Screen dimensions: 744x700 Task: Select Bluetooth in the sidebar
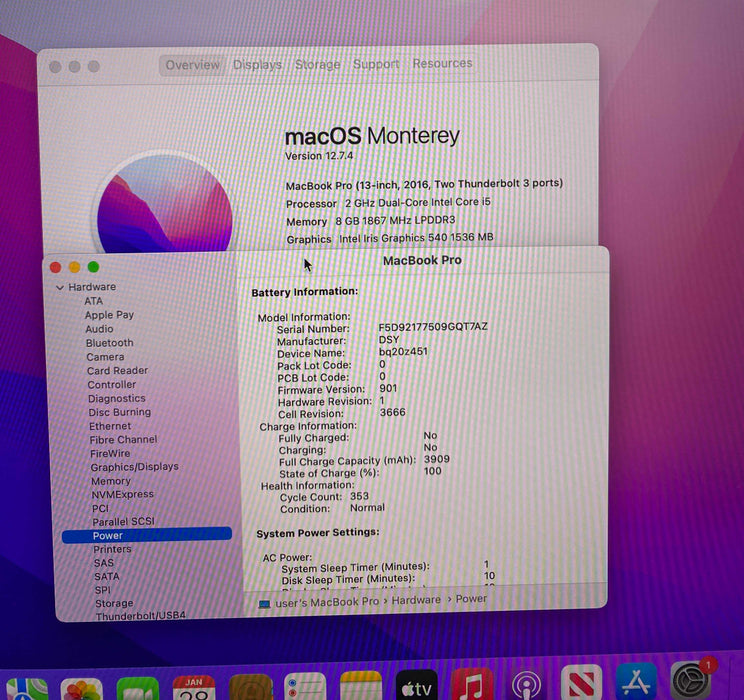tap(110, 343)
